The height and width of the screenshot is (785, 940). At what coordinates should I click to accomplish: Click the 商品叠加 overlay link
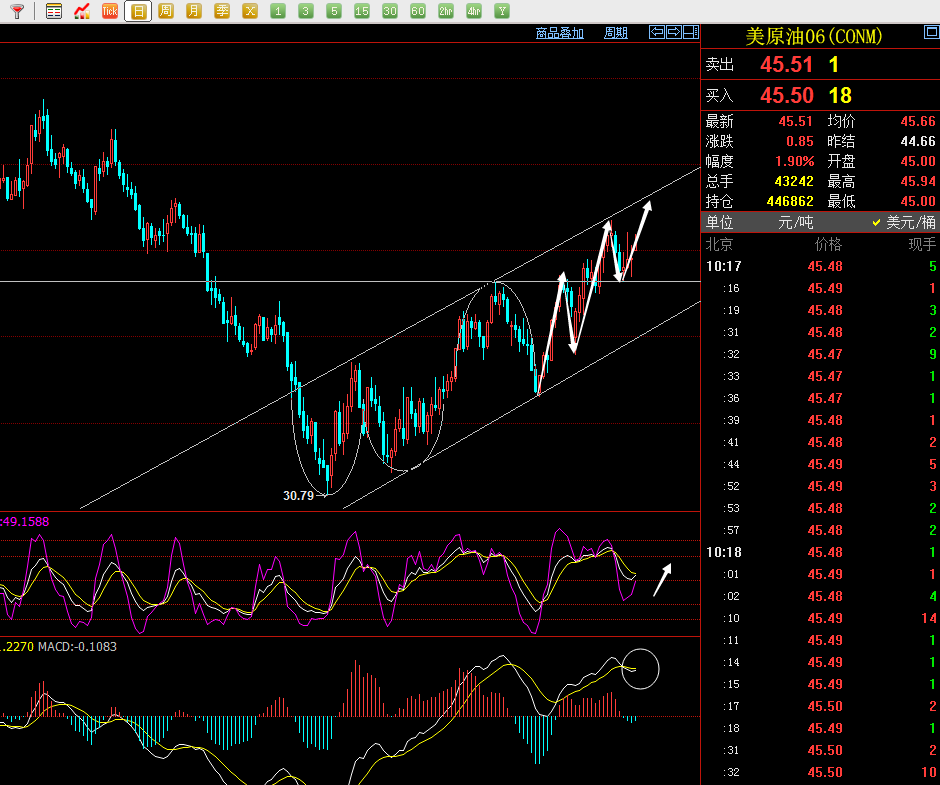tap(559, 33)
